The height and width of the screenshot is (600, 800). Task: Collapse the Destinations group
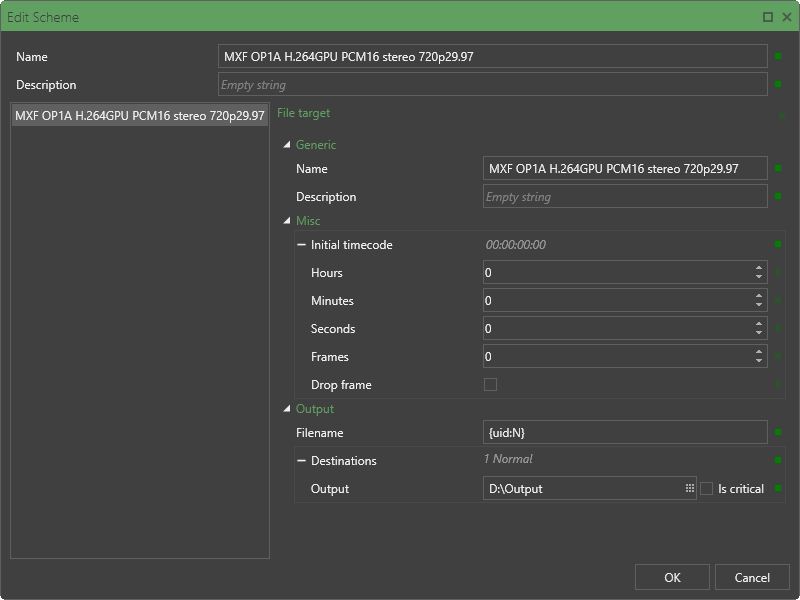[x=302, y=461]
